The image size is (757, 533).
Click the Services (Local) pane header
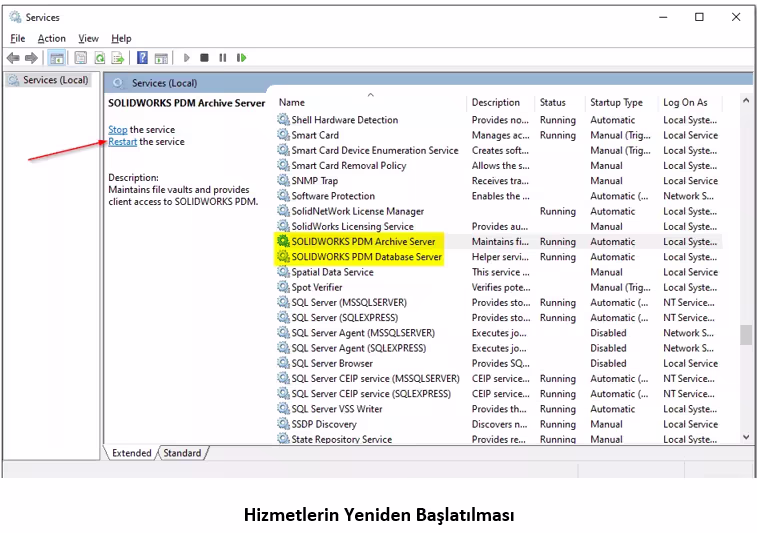164,83
